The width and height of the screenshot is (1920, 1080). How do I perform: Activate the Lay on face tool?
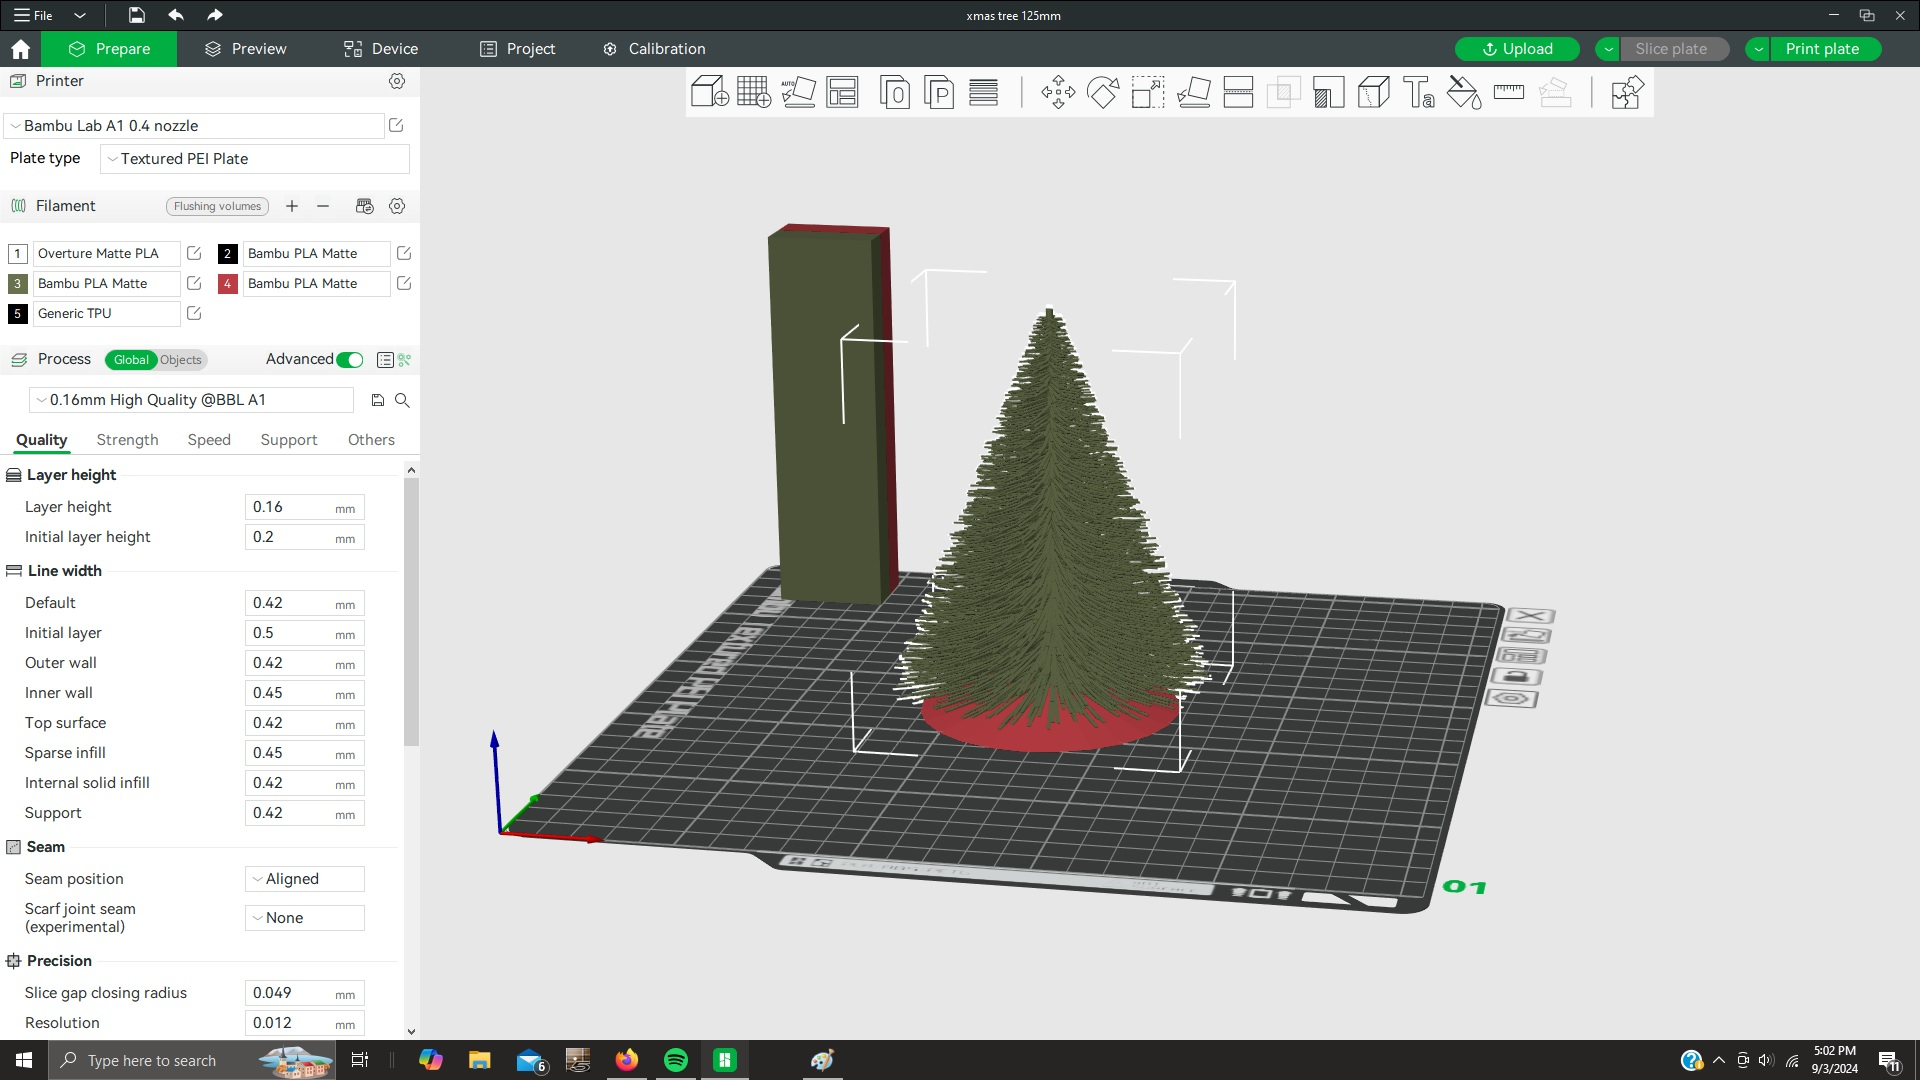[x=1195, y=92]
